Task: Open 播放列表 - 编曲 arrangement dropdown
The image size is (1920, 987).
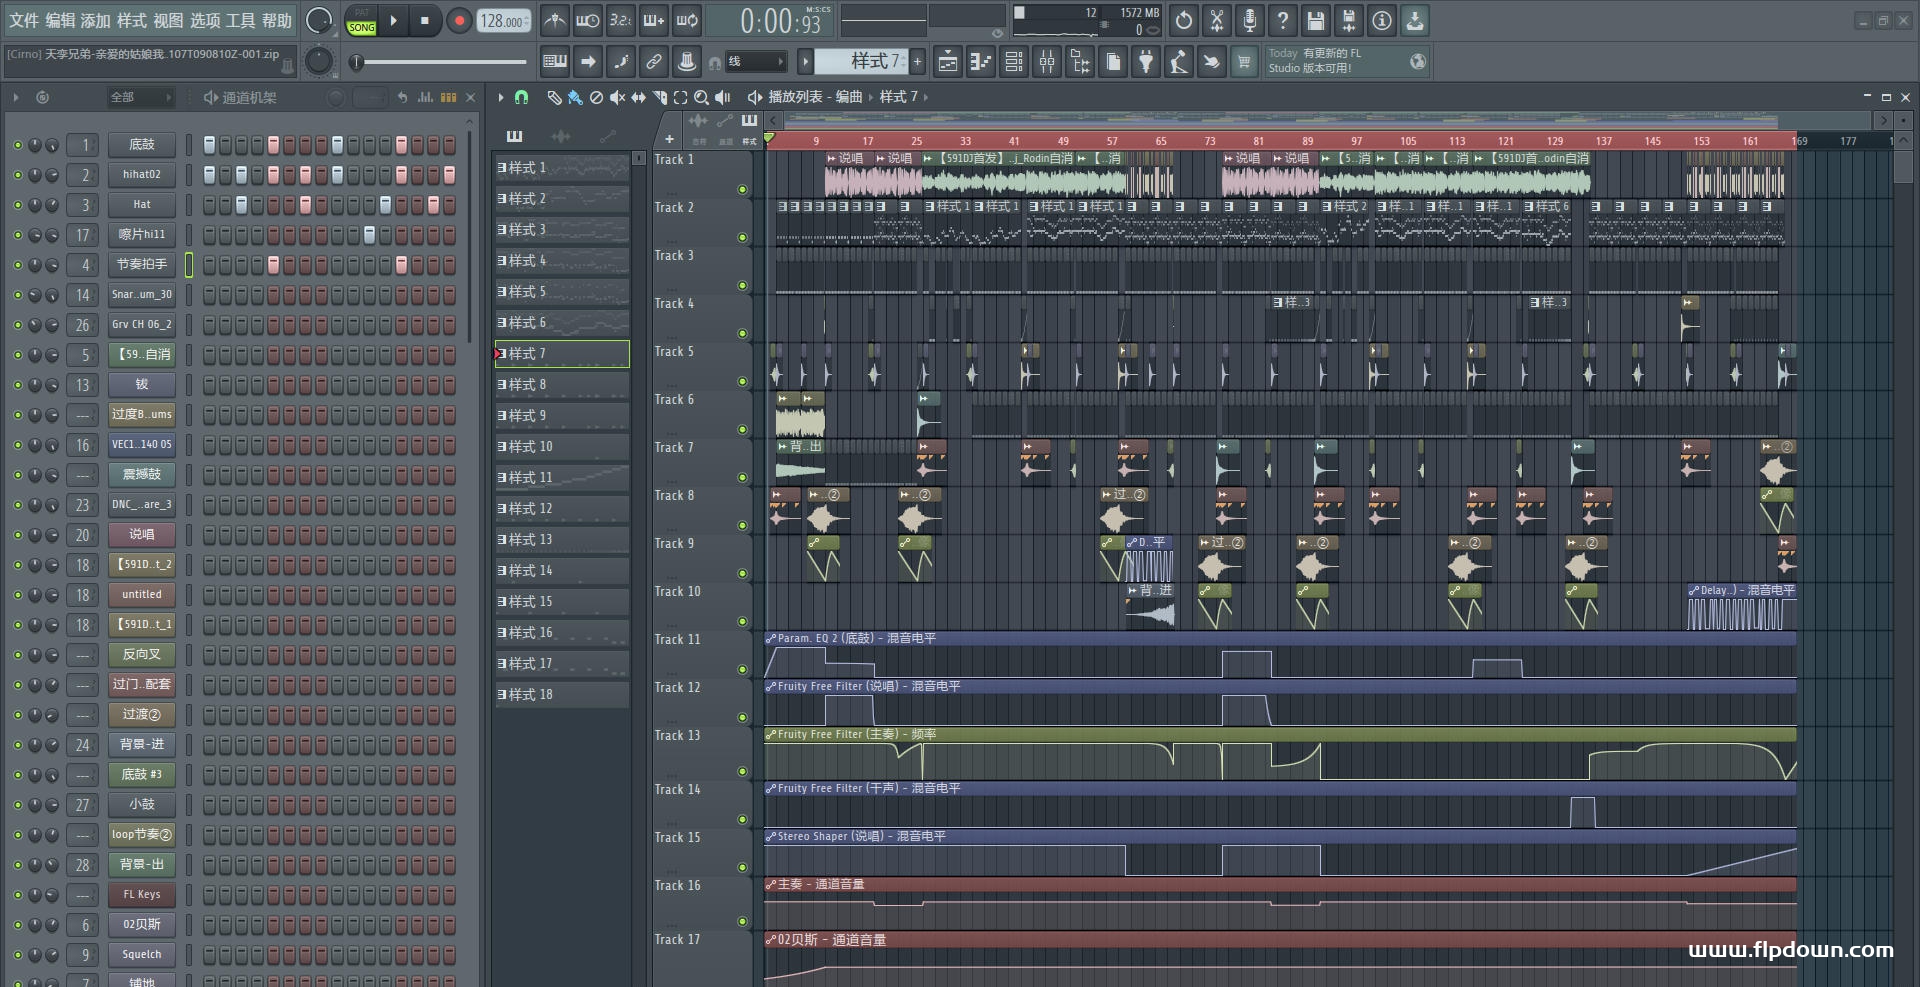Action: tap(815, 97)
